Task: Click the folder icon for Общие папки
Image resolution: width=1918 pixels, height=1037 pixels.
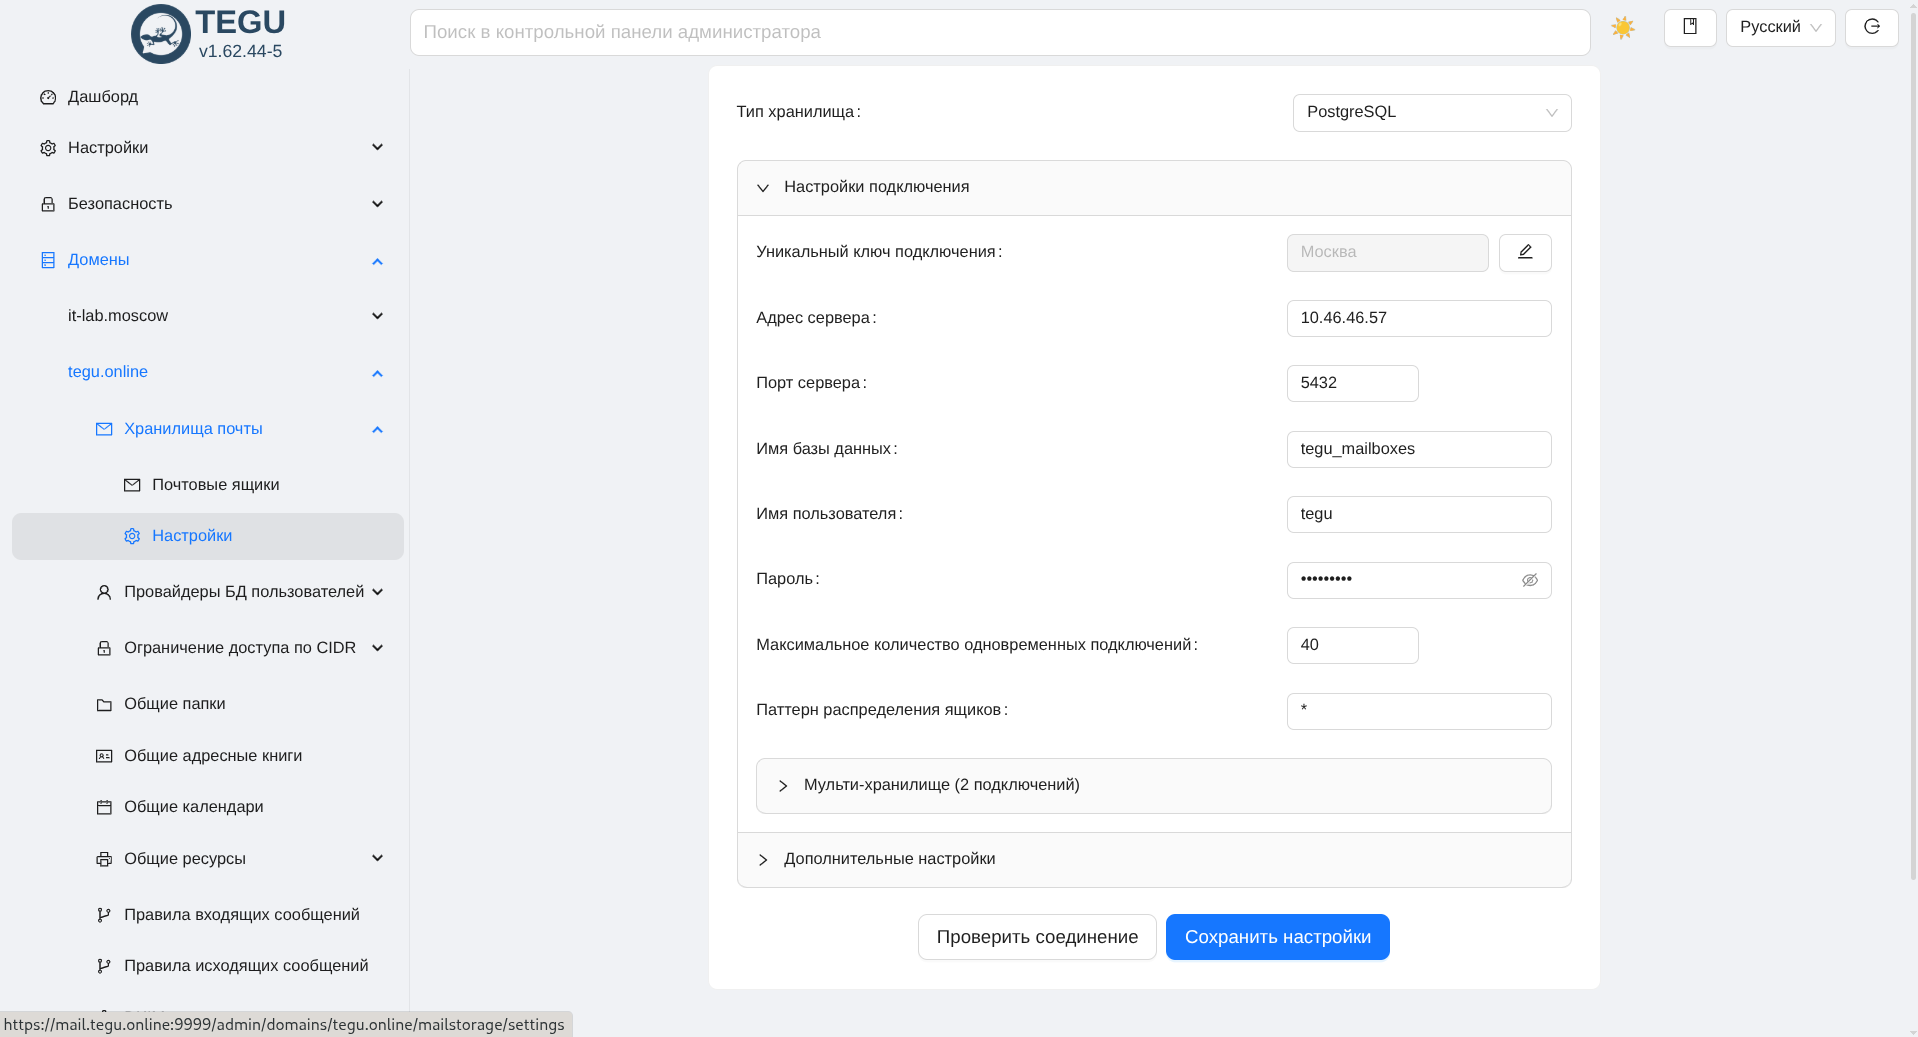Action: (x=104, y=704)
